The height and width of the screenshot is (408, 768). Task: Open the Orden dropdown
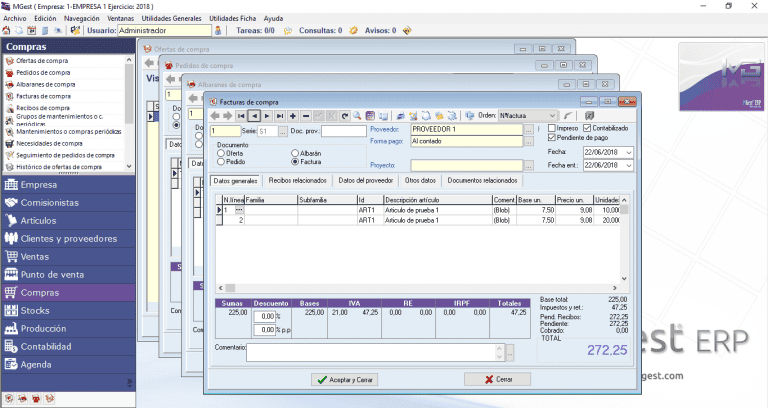click(552, 116)
